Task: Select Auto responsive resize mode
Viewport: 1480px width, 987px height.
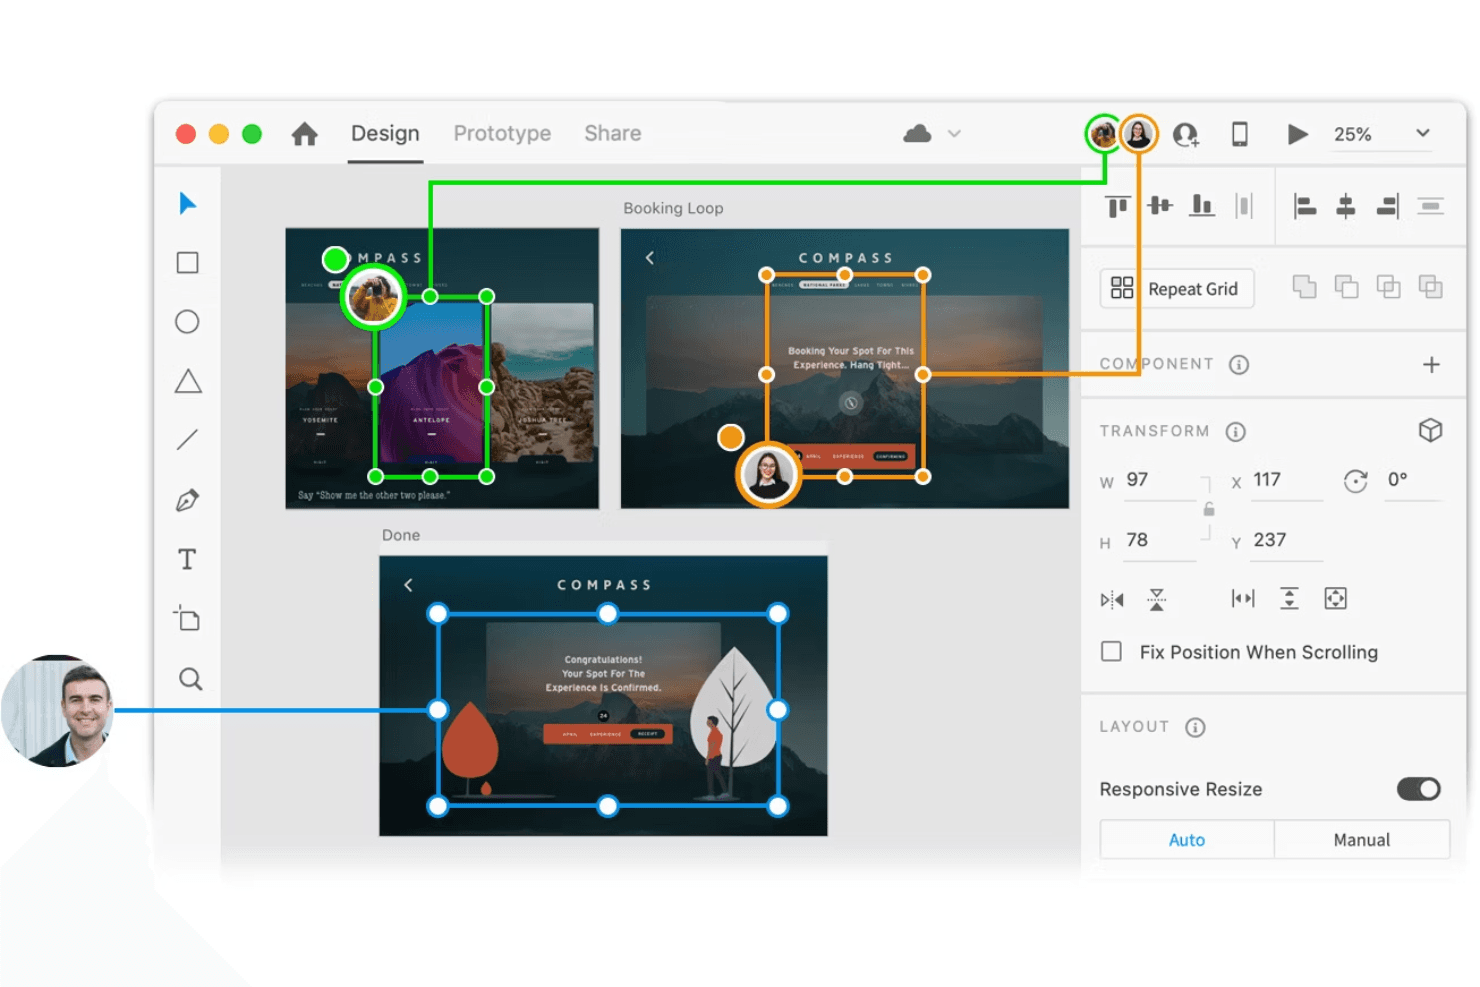Action: coord(1187,840)
